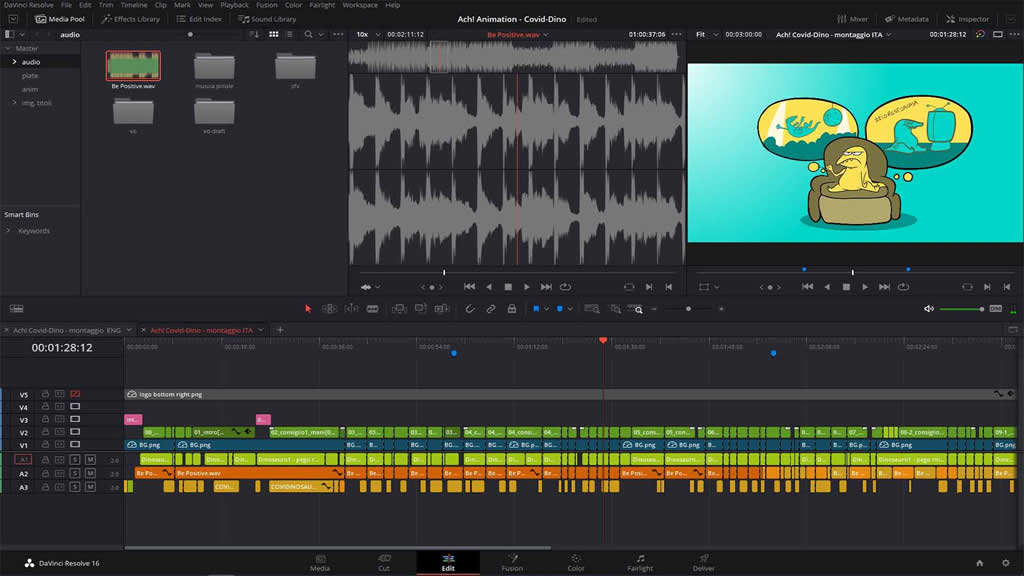Open the Search icon in Media Pool
1024x576 pixels.
point(308,34)
